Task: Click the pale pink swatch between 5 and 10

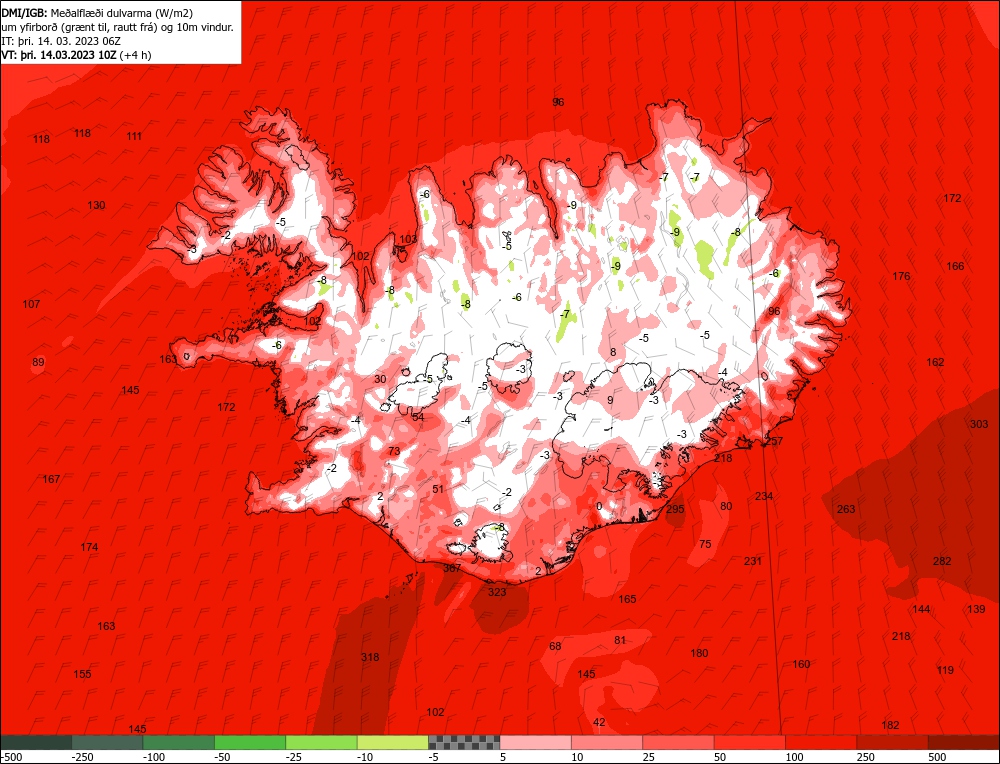Action: coord(536,742)
